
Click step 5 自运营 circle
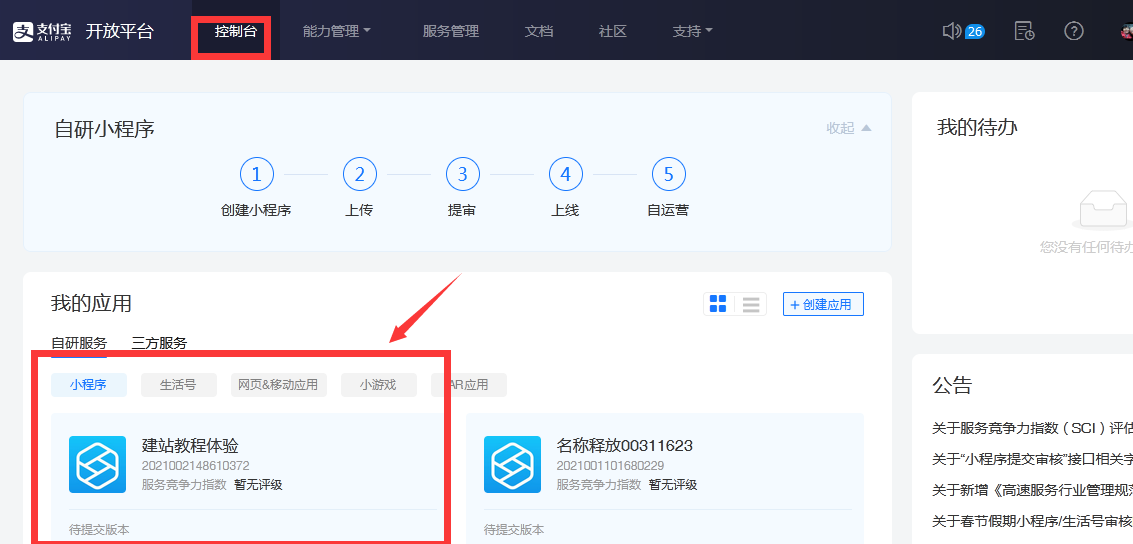coord(668,175)
